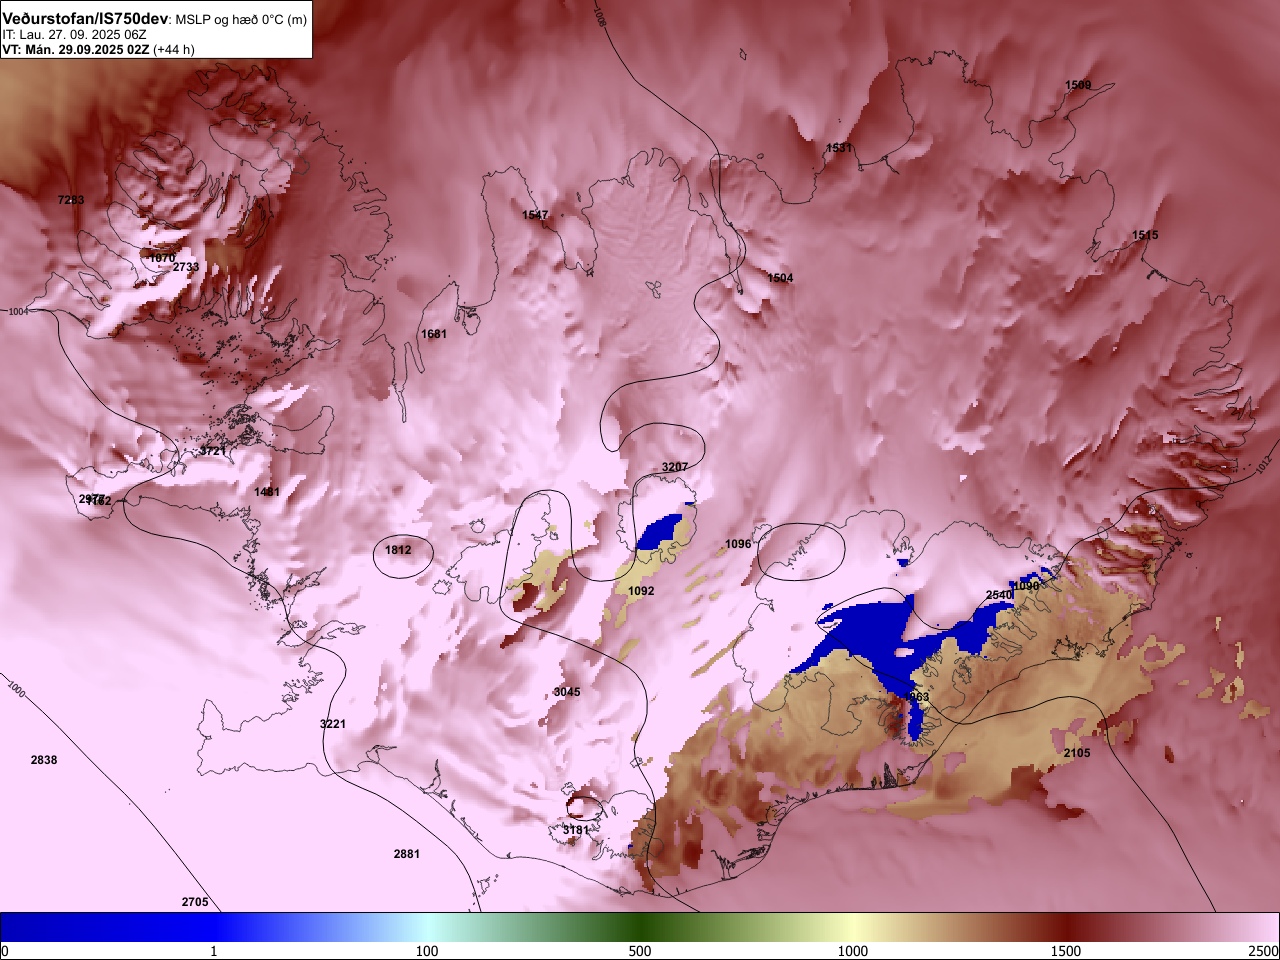1280x960 pixels.
Task: Click the 1681 map value
Action: coord(434,334)
